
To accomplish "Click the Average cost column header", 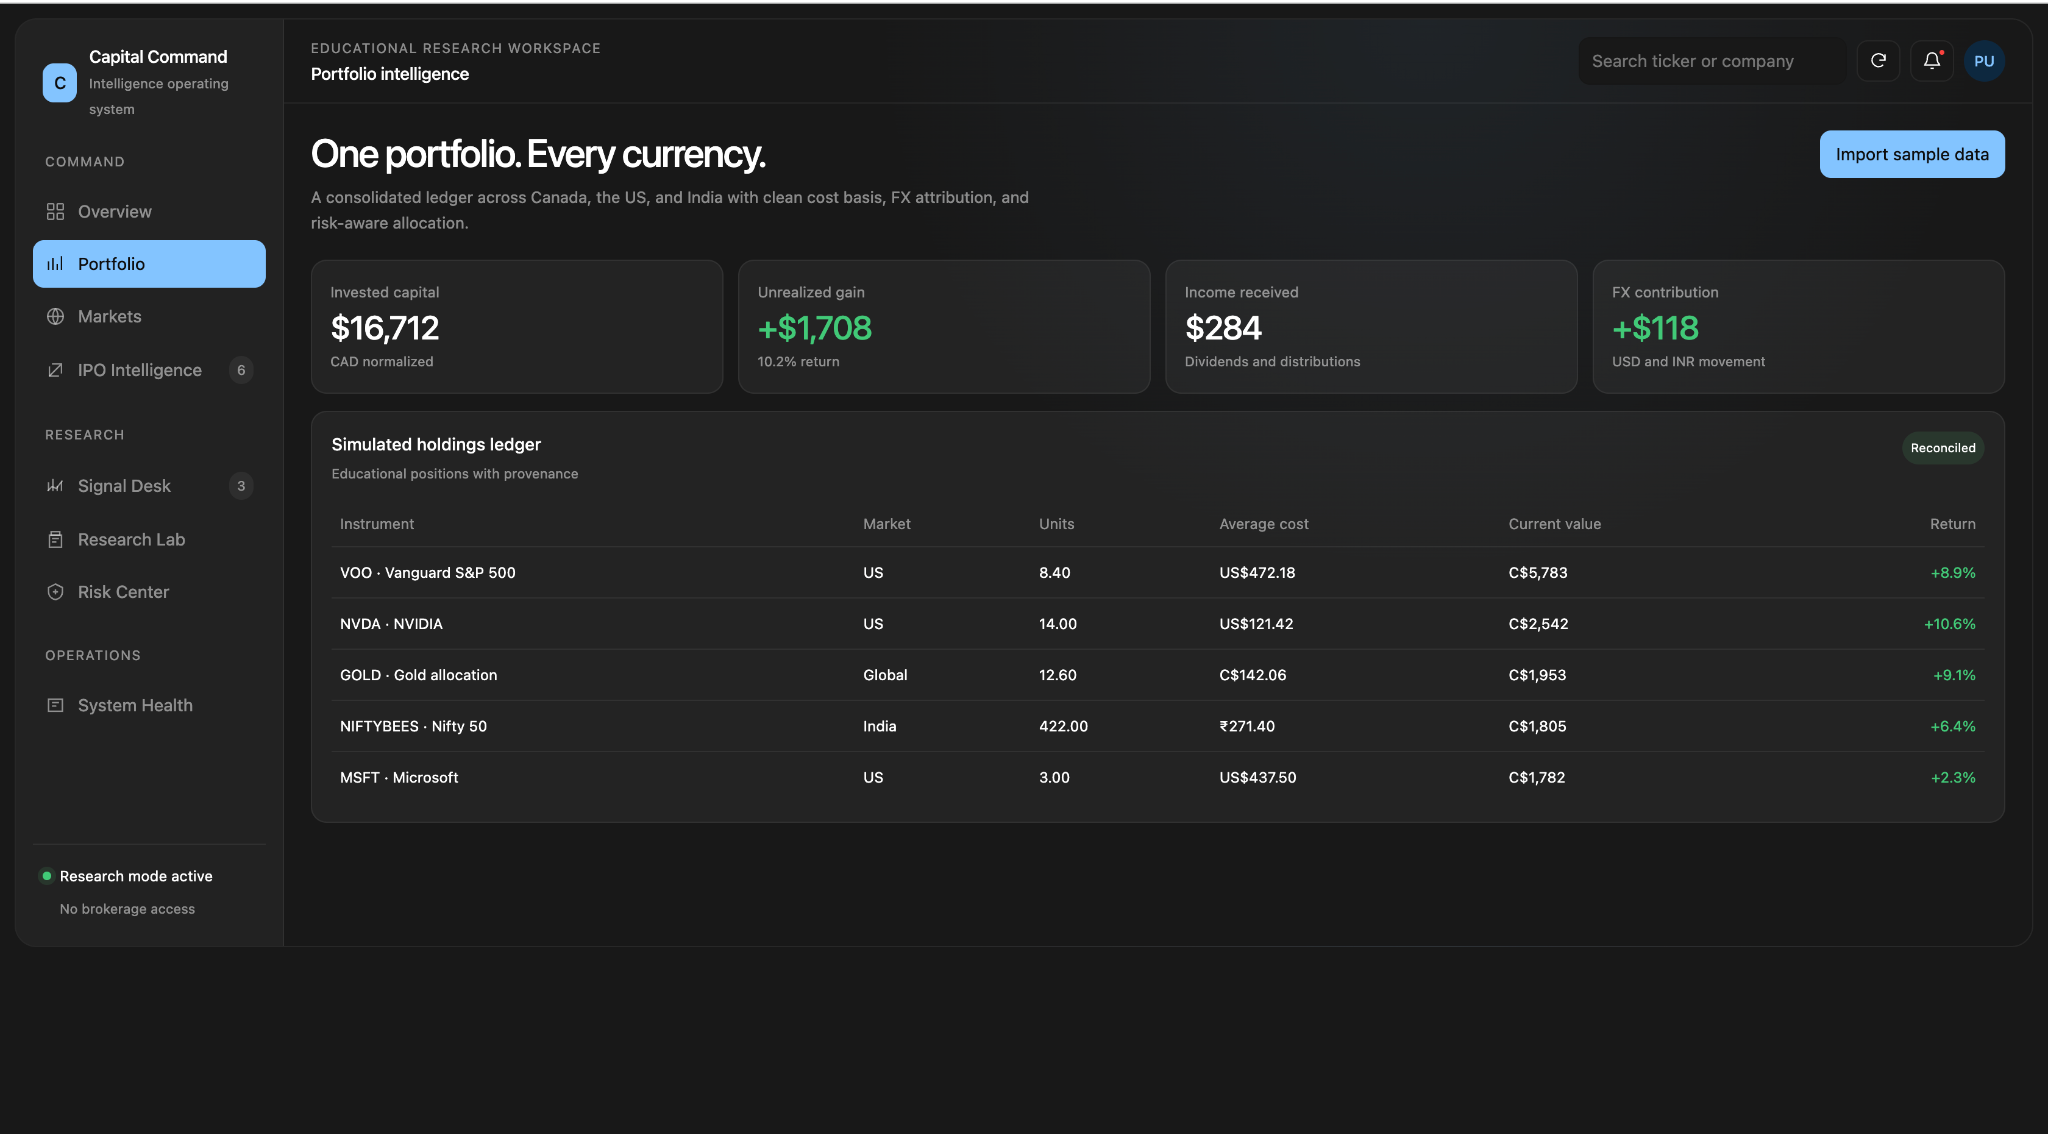I will (1264, 524).
